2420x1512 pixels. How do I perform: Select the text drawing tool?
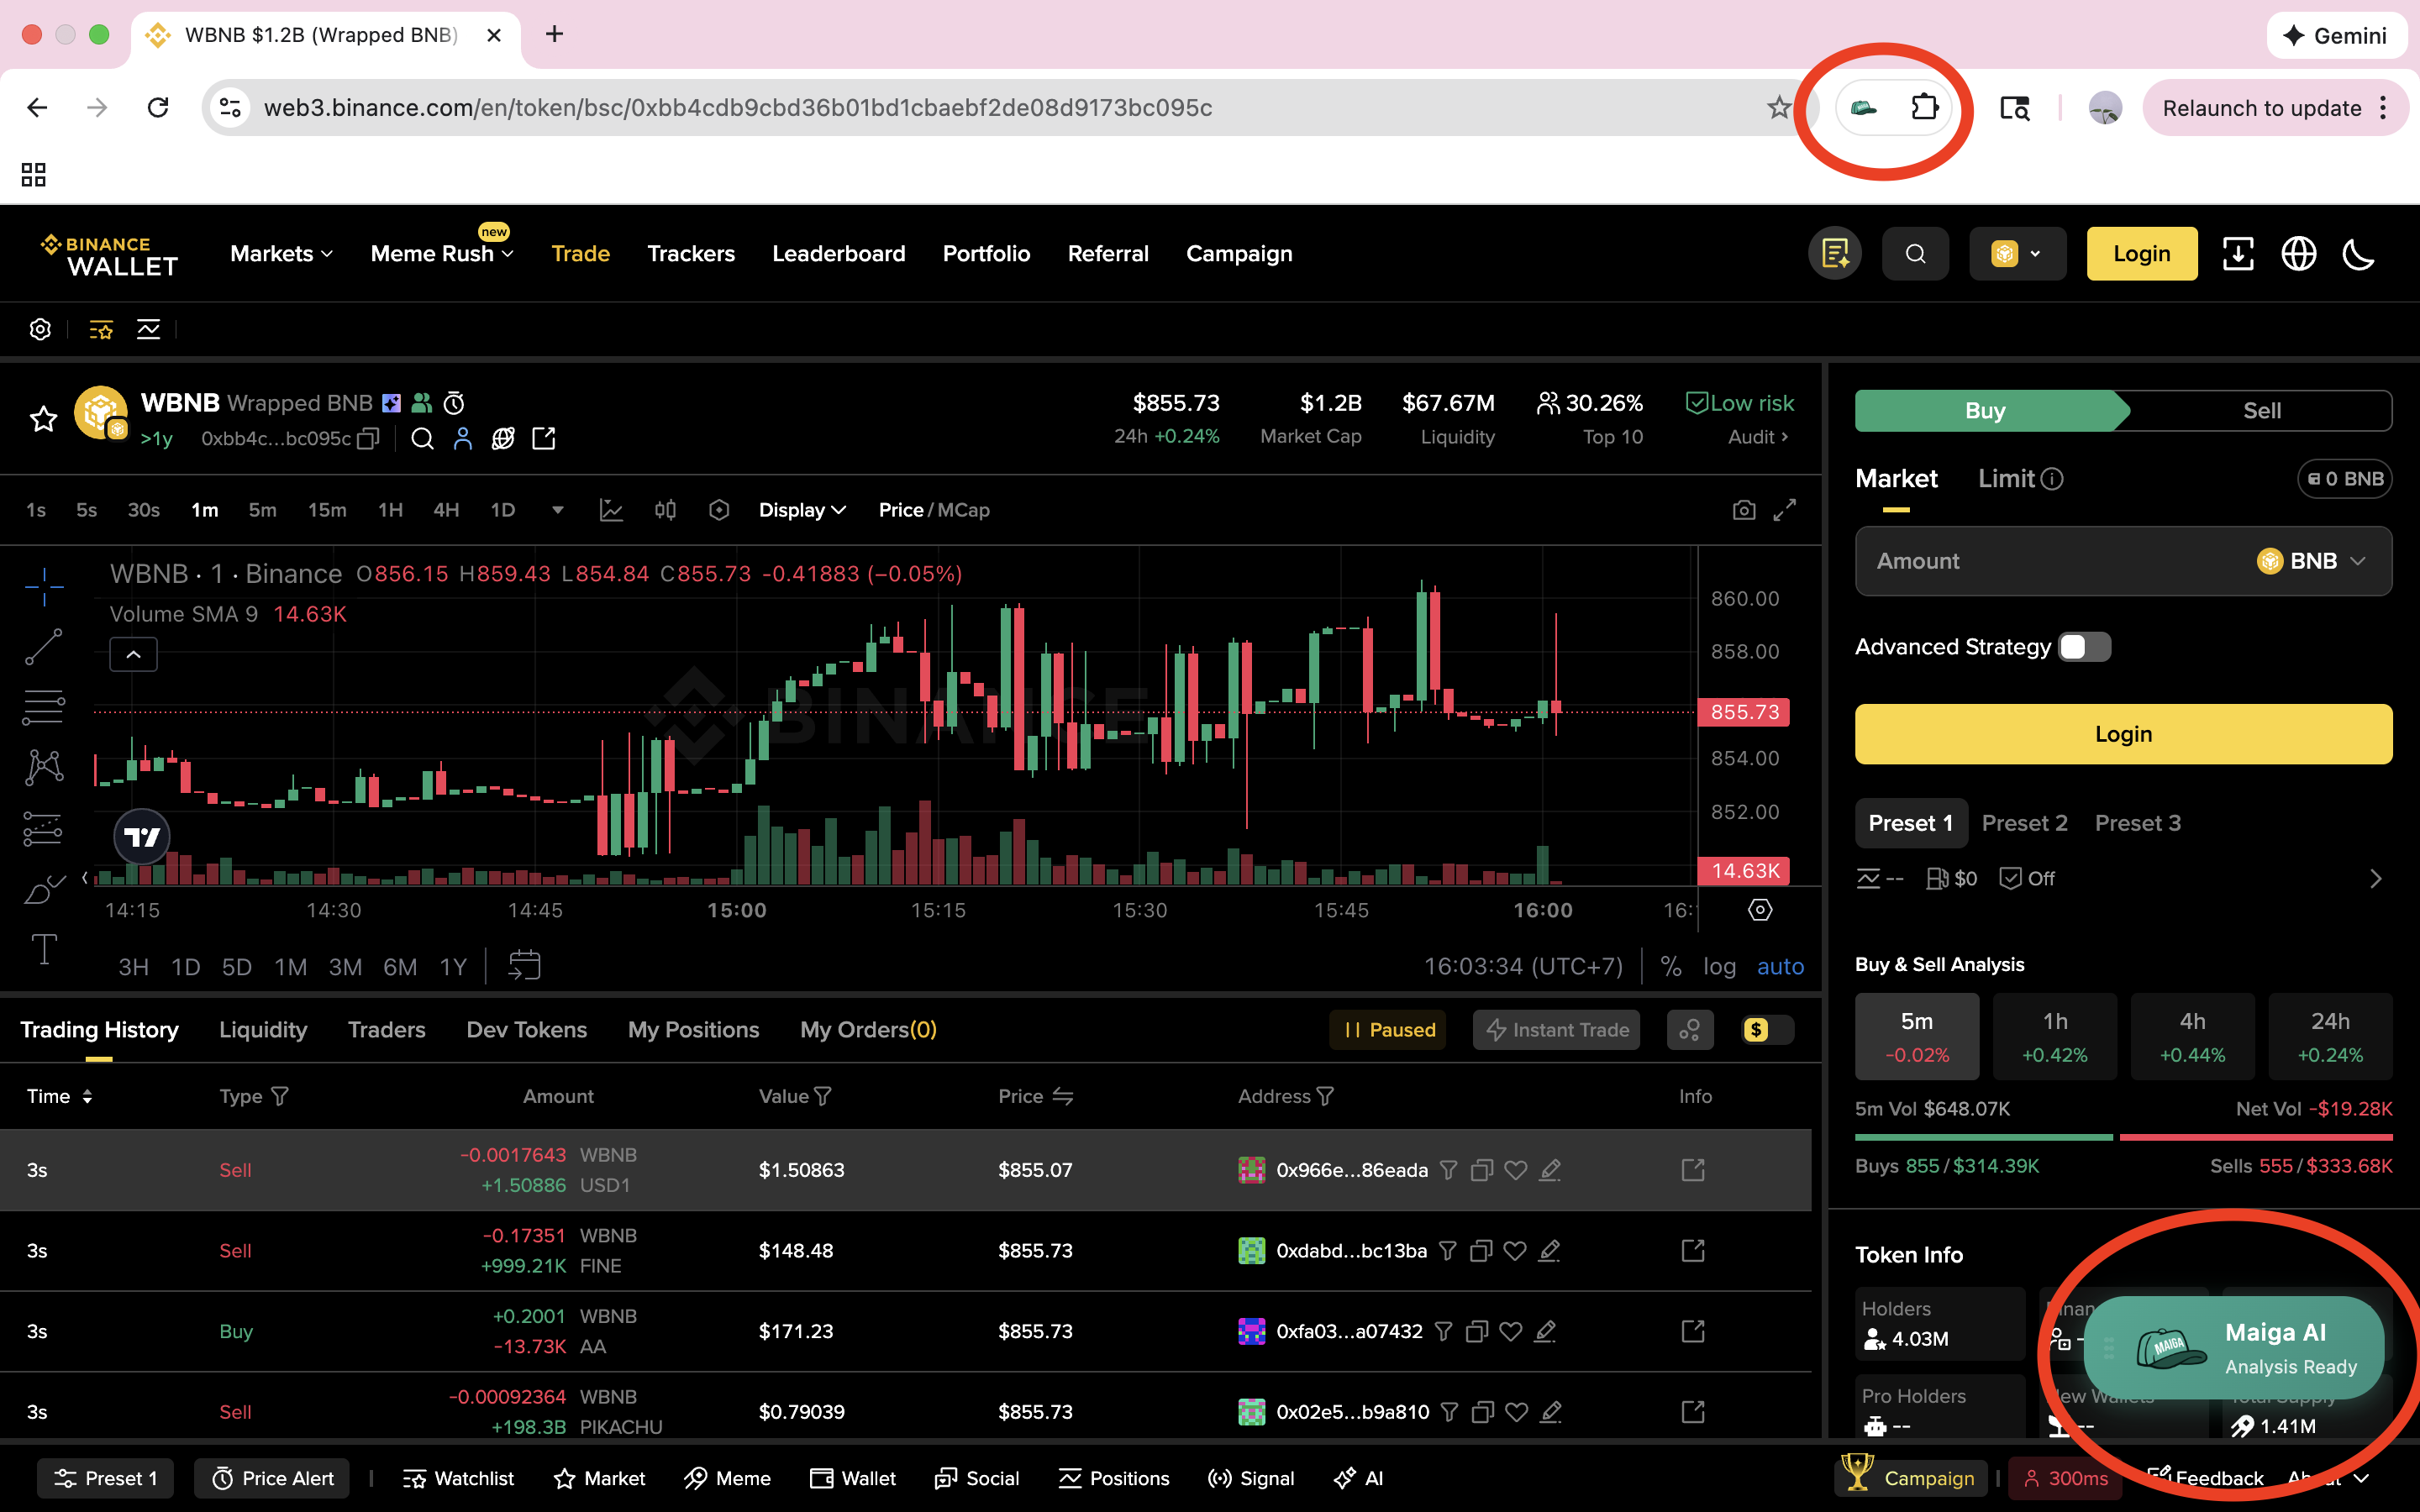[x=43, y=949]
